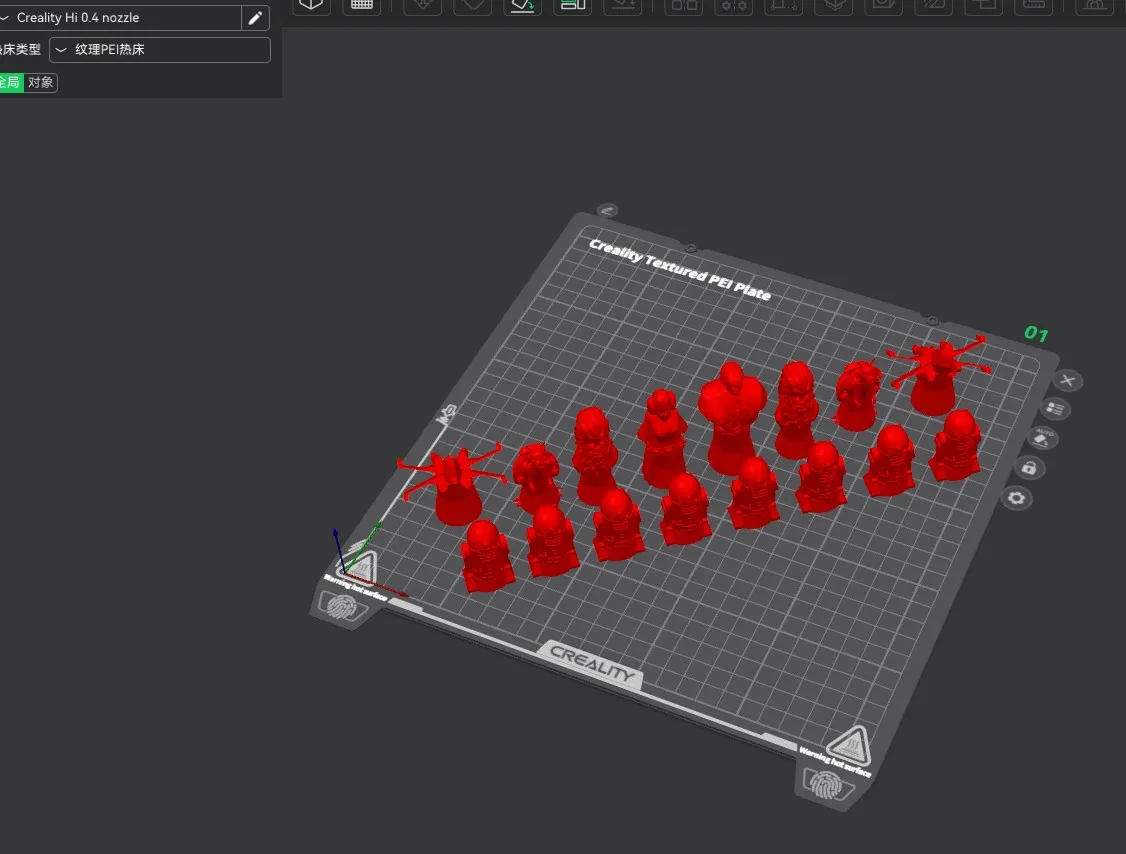The width and height of the screenshot is (1126, 854).
Task: Select the green 01 plate number label
Action: point(1035,334)
